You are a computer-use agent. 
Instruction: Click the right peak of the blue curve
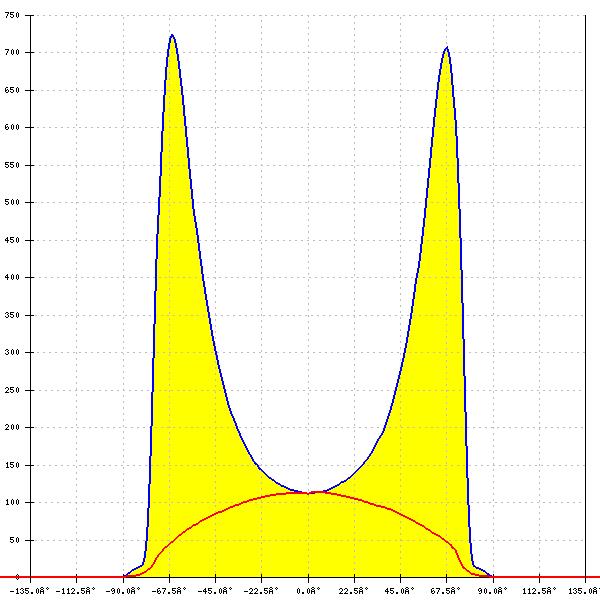pos(446,48)
